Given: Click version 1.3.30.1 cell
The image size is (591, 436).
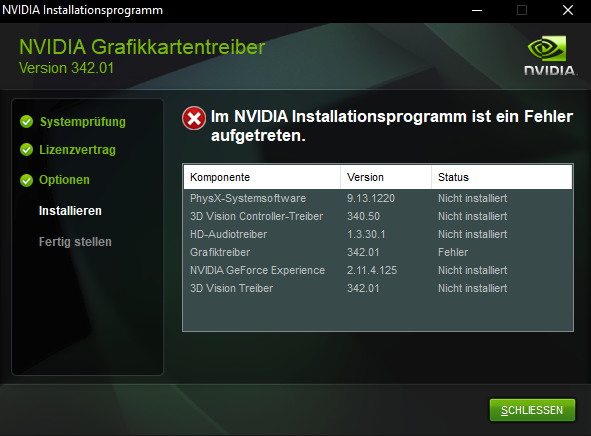Looking at the screenshot, I should point(366,234).
